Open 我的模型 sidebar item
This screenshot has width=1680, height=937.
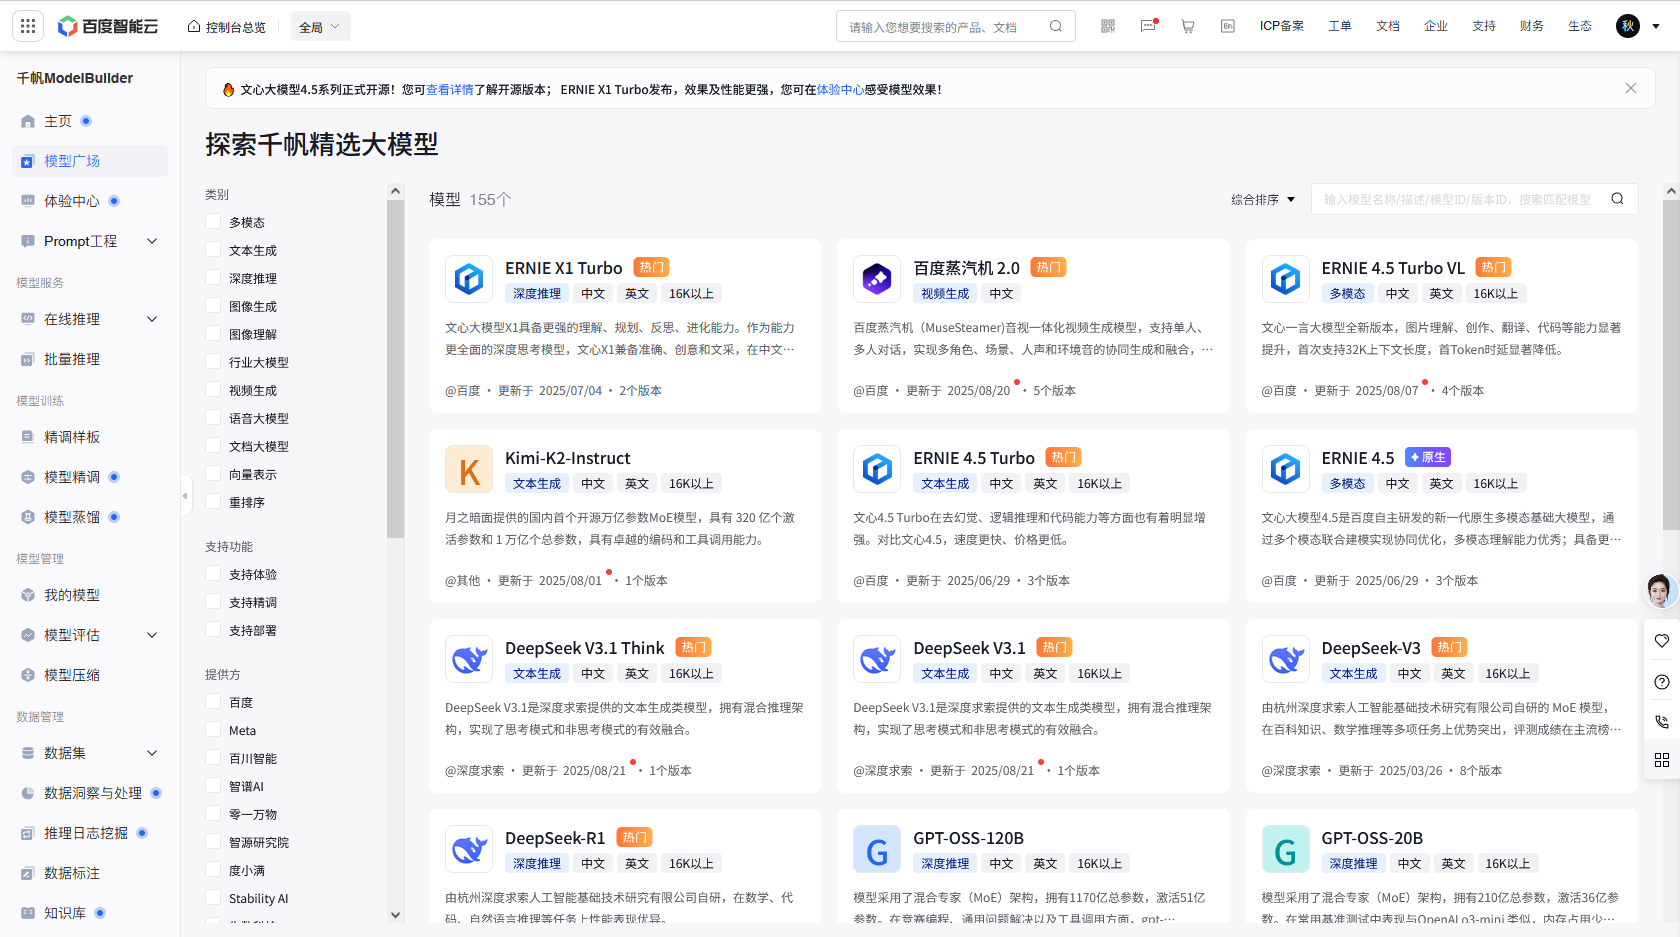pyautogui.click(x=71, y=595)
